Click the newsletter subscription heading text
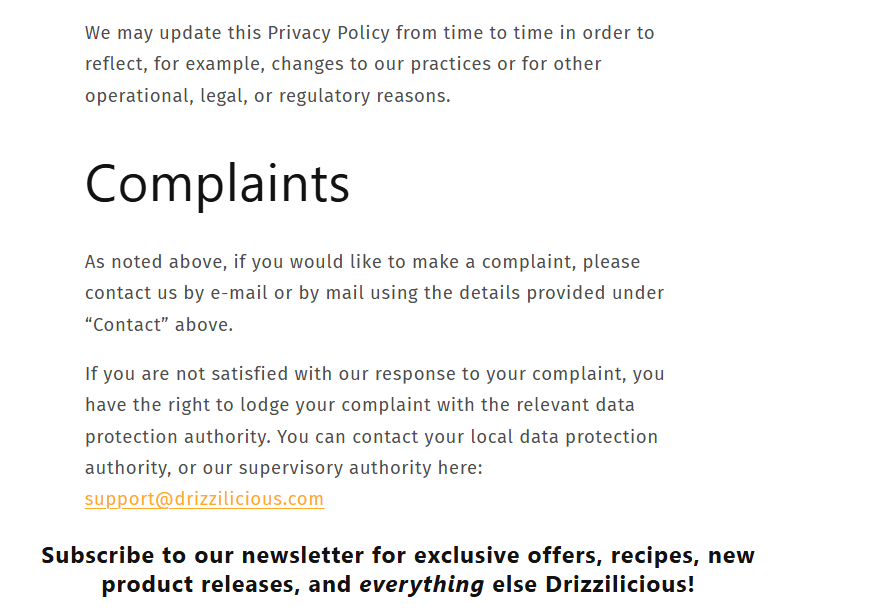 (x=398, y=570)
